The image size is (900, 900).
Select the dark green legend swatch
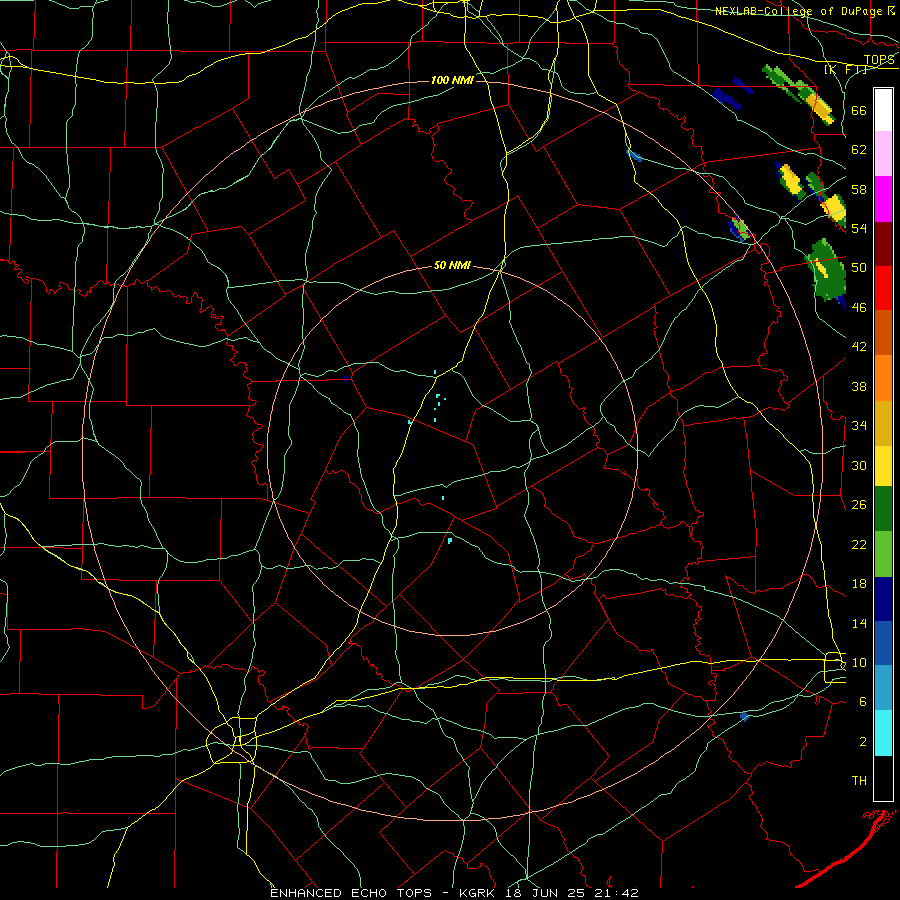point(883,509)
